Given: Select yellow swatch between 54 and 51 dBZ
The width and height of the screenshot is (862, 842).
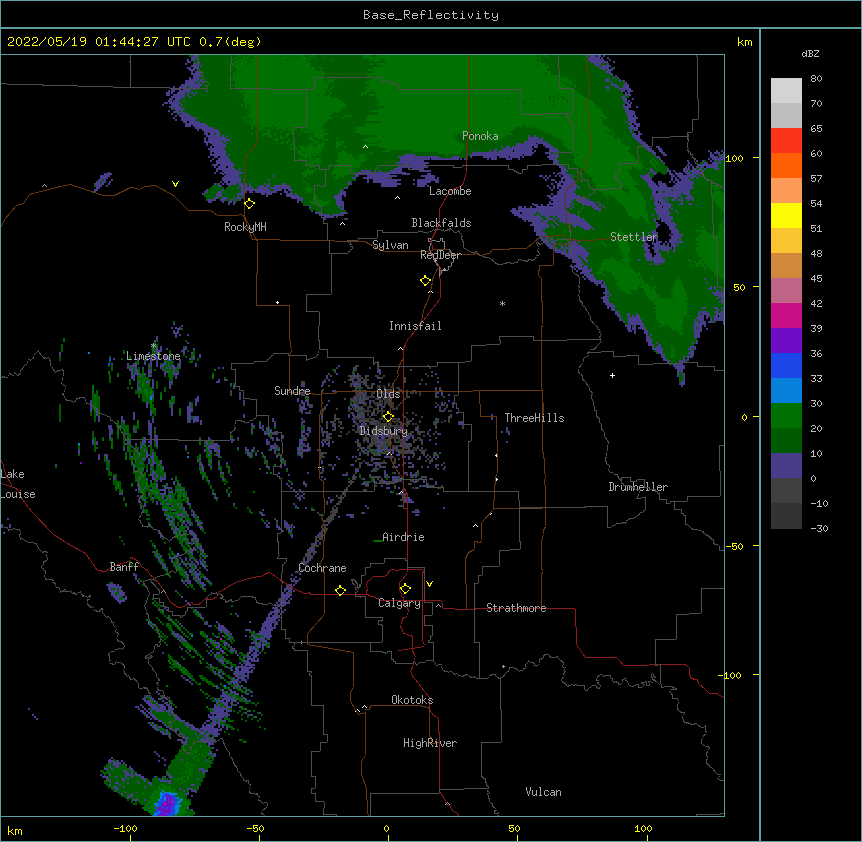Looking at the screenshot, I should point(786,215).
